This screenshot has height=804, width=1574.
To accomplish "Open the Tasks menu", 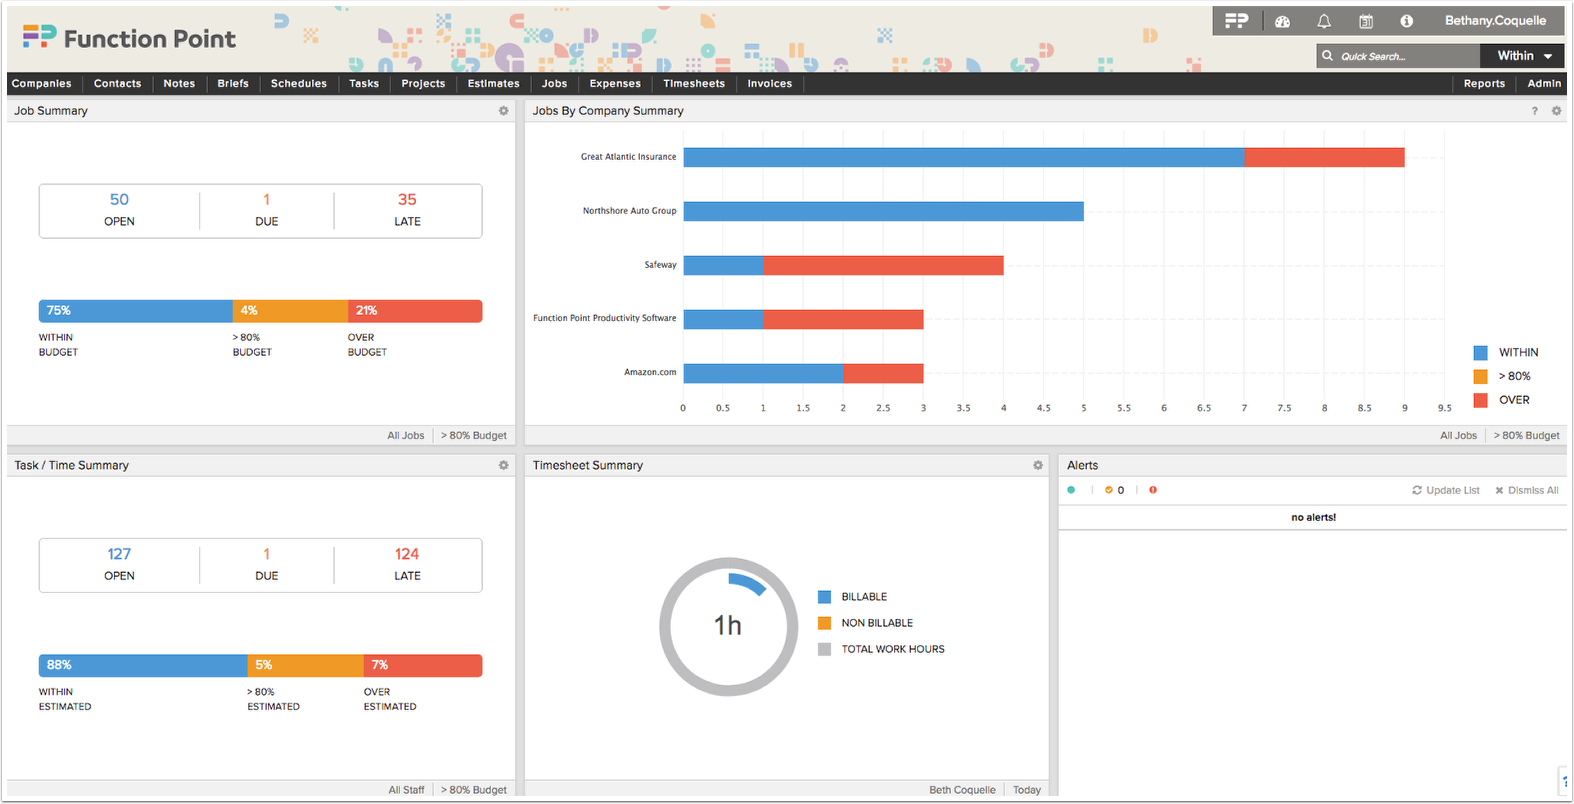I will click(x=364, y=84).
